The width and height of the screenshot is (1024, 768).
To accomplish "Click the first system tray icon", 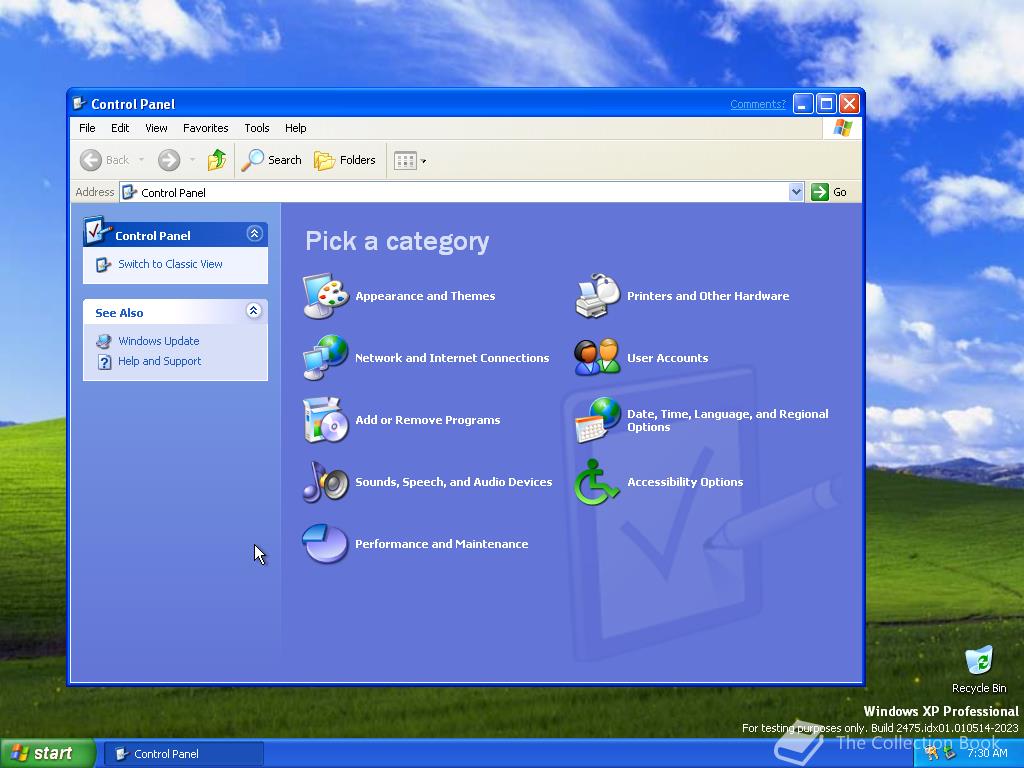I will click(x=931, y=753).
